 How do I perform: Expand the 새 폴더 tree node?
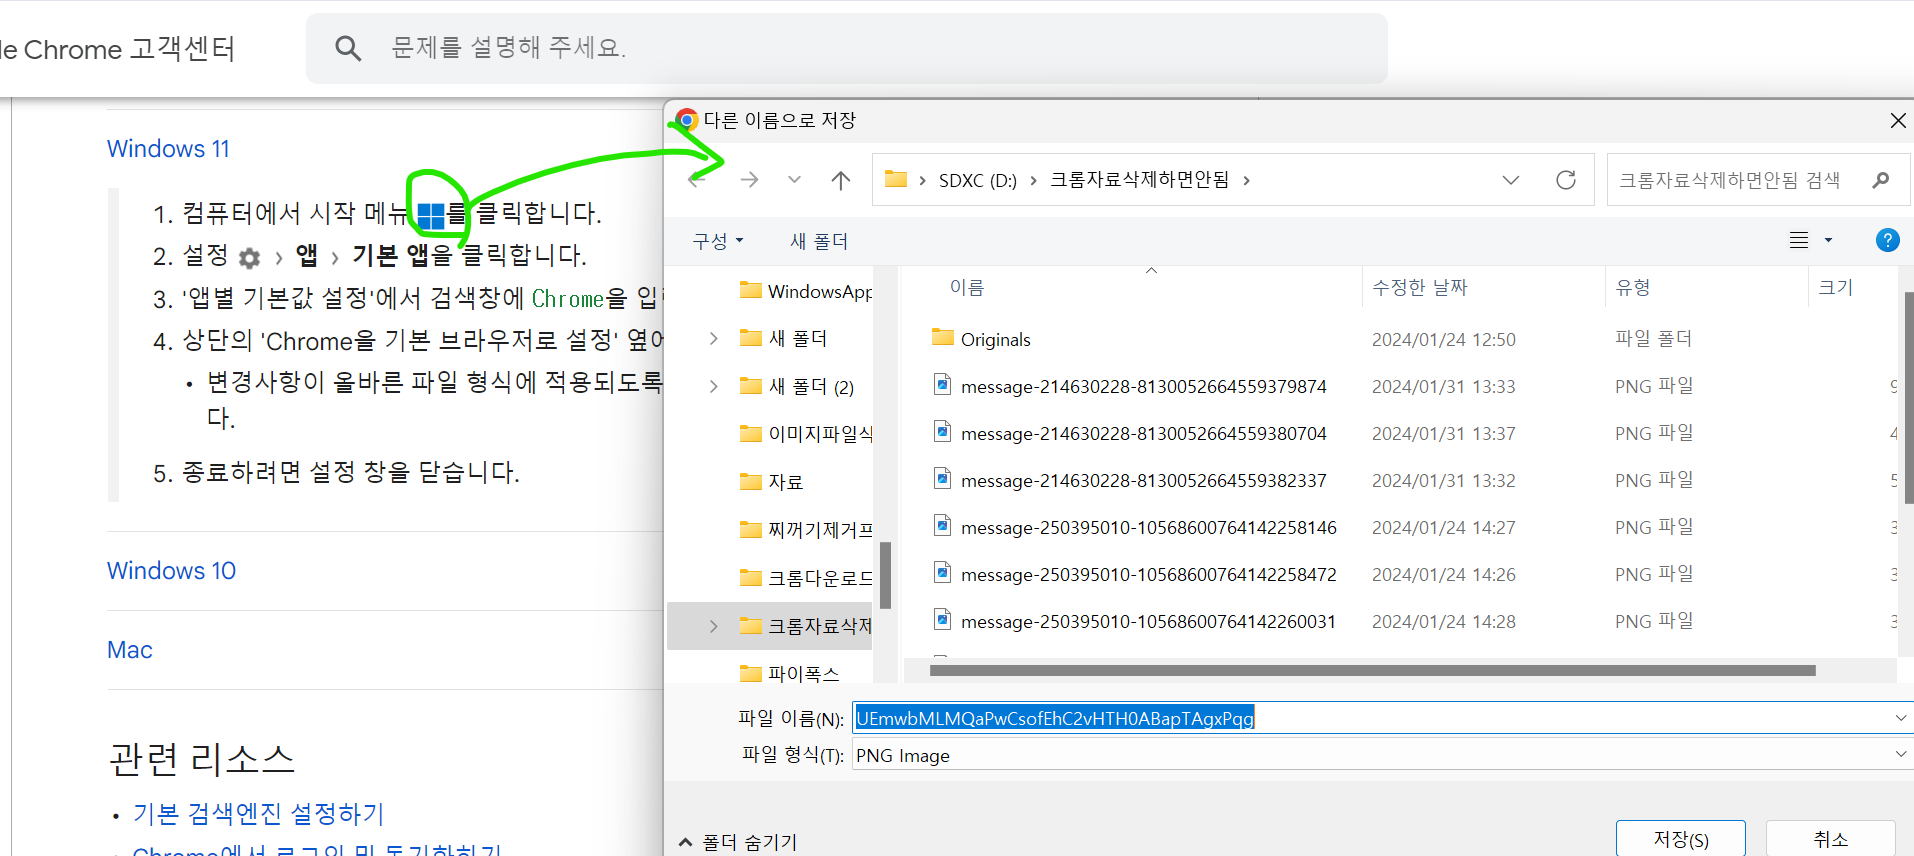tap(713, 338)
